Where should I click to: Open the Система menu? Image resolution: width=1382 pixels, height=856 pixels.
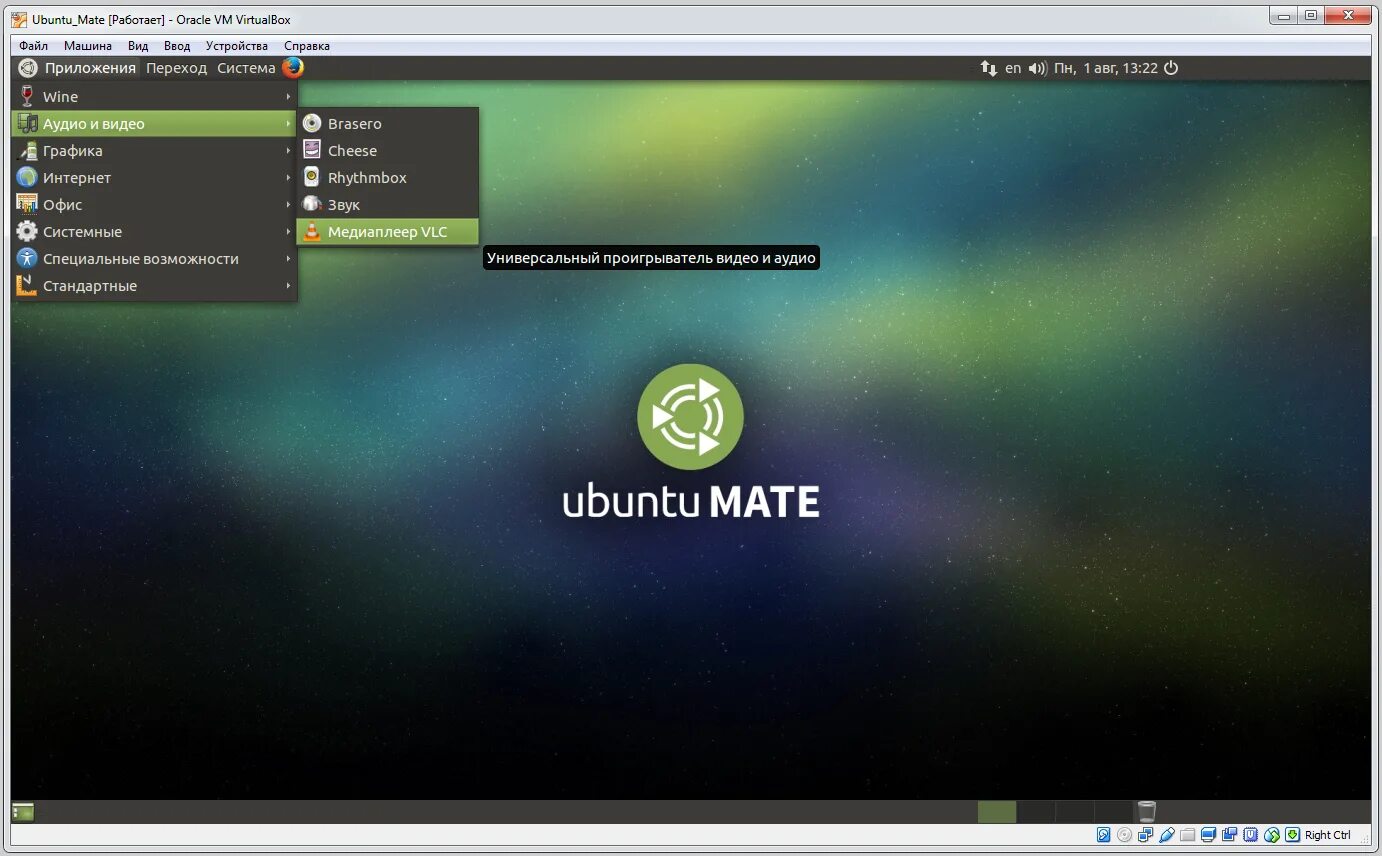(246, 68)
